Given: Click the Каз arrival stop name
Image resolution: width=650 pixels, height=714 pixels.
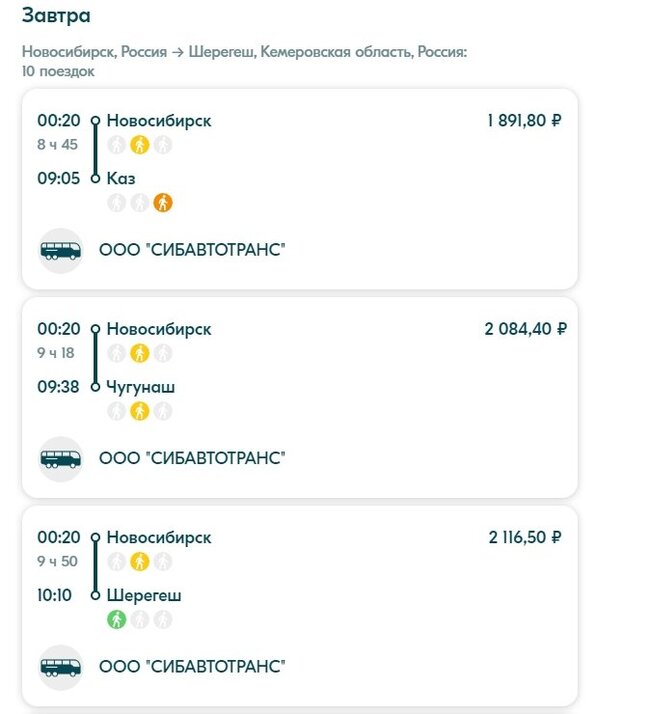Looking at the screenshot, I should 121,178.
